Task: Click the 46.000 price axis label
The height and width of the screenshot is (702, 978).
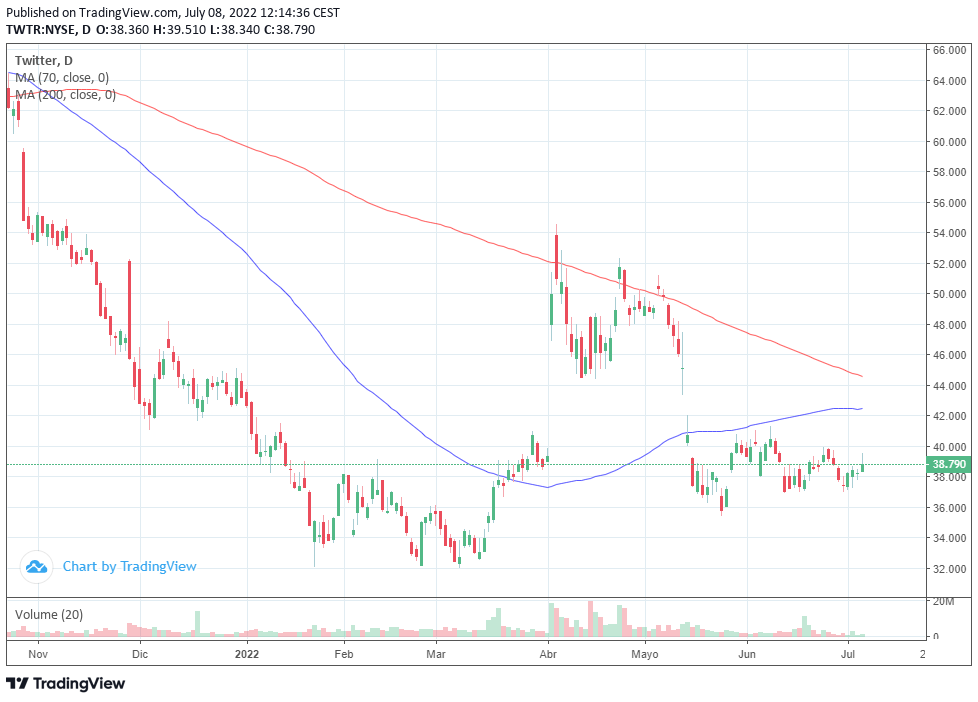Action: click(949, 355)
